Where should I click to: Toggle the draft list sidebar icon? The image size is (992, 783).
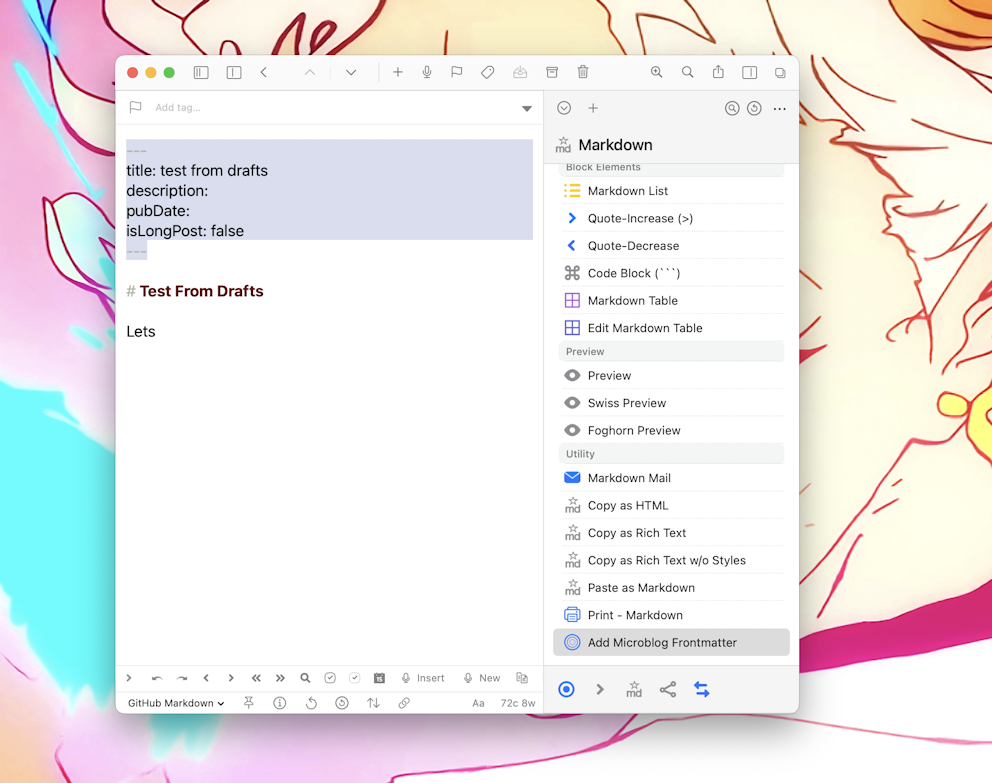201,73
